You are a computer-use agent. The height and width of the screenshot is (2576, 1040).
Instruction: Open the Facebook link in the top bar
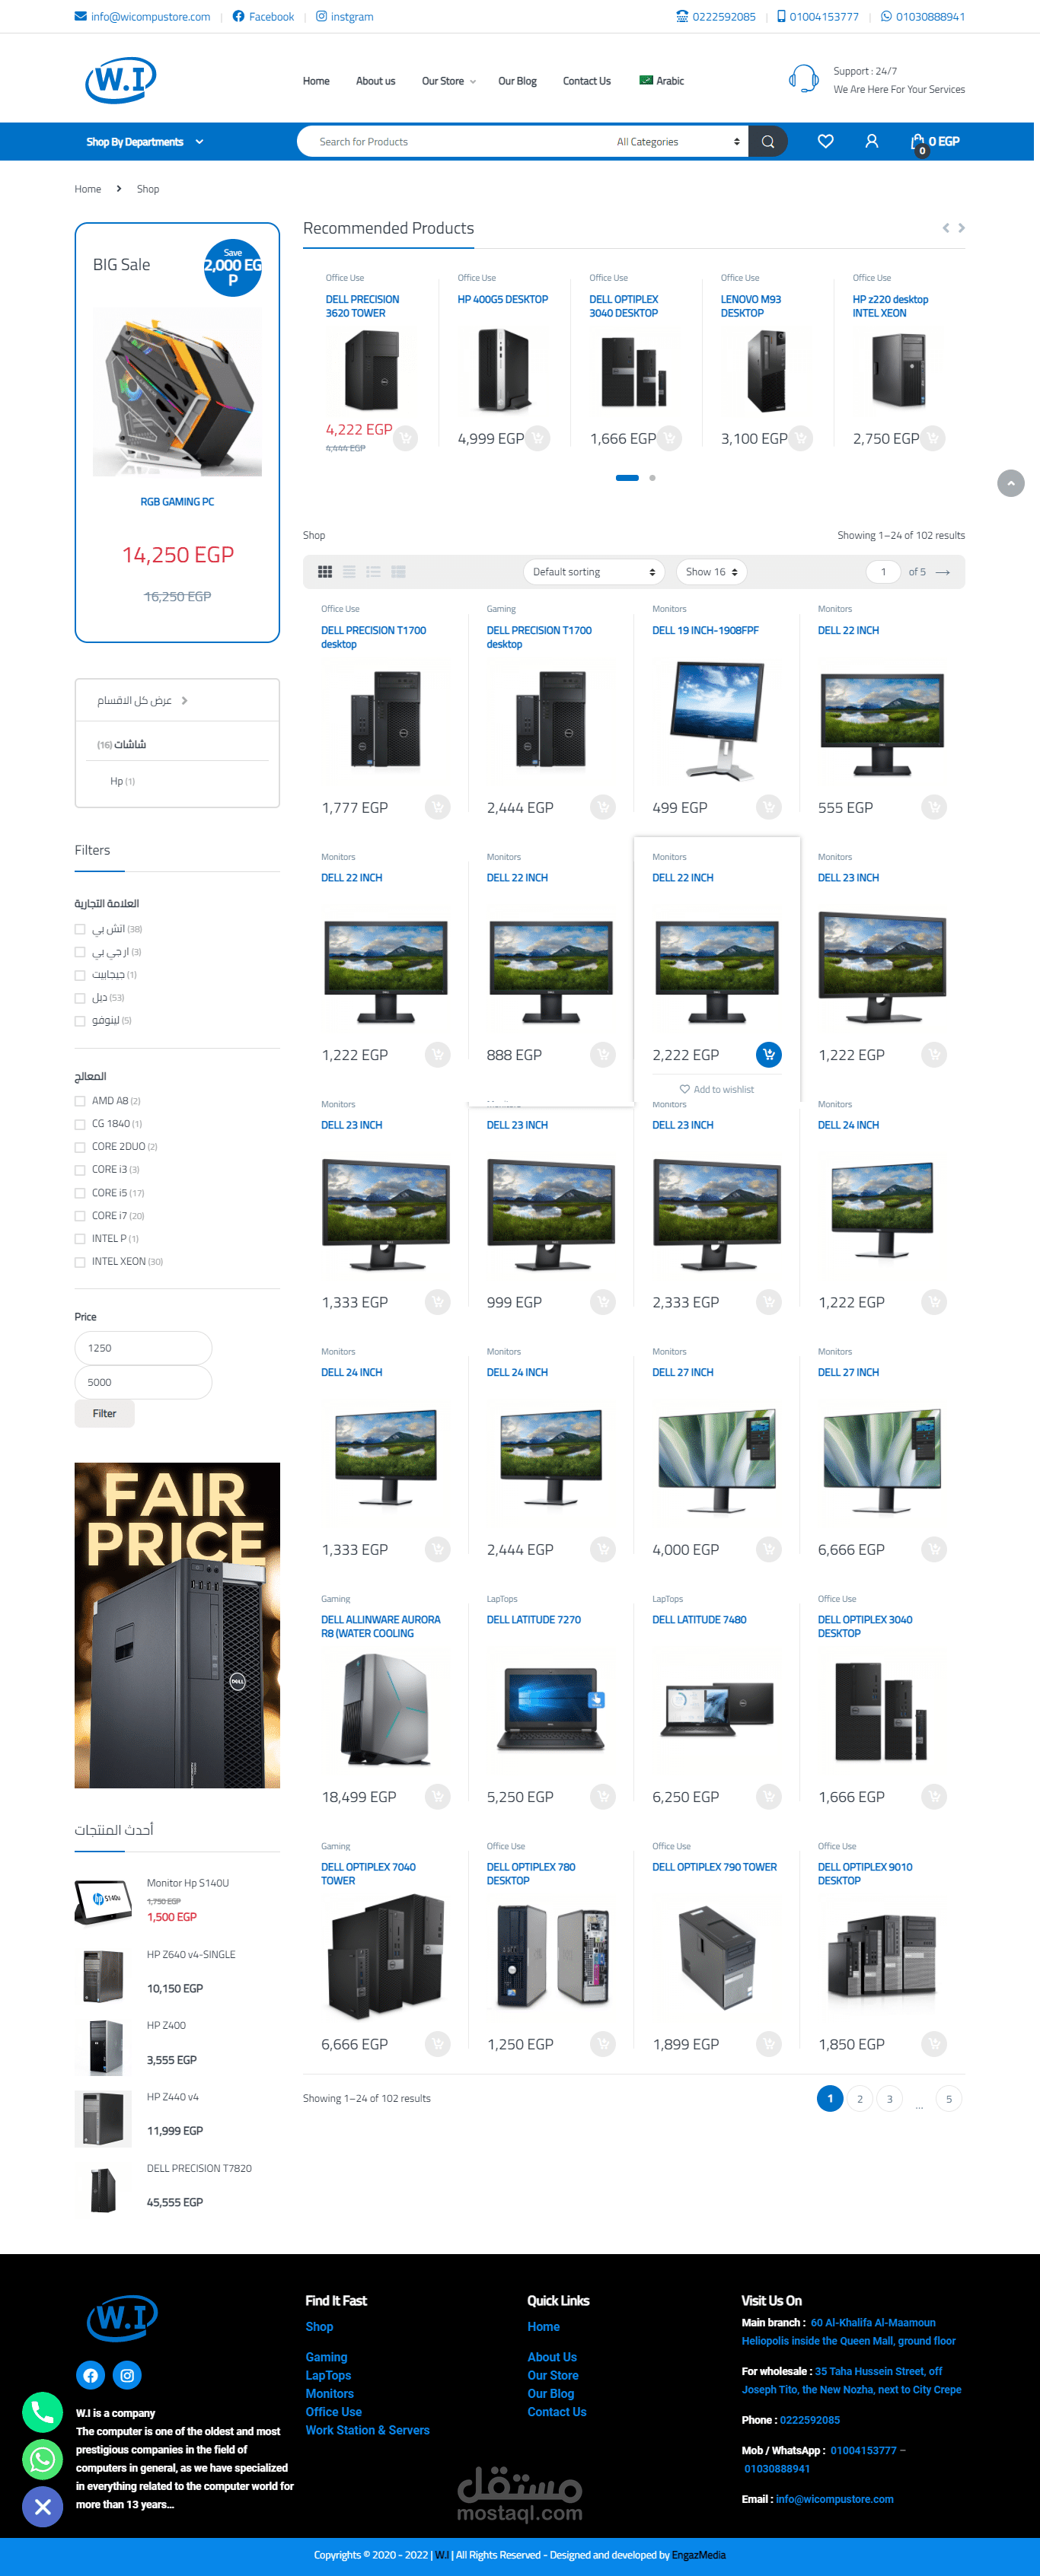263,17
